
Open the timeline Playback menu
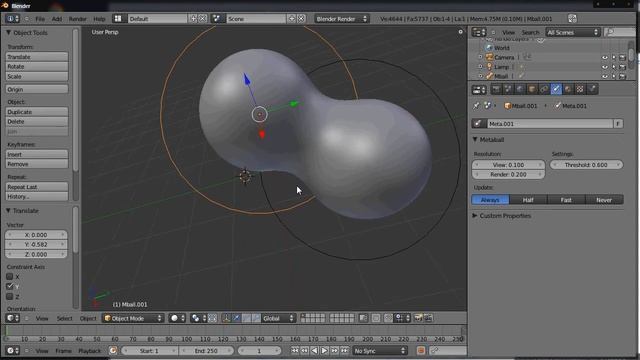click(89, 351)
